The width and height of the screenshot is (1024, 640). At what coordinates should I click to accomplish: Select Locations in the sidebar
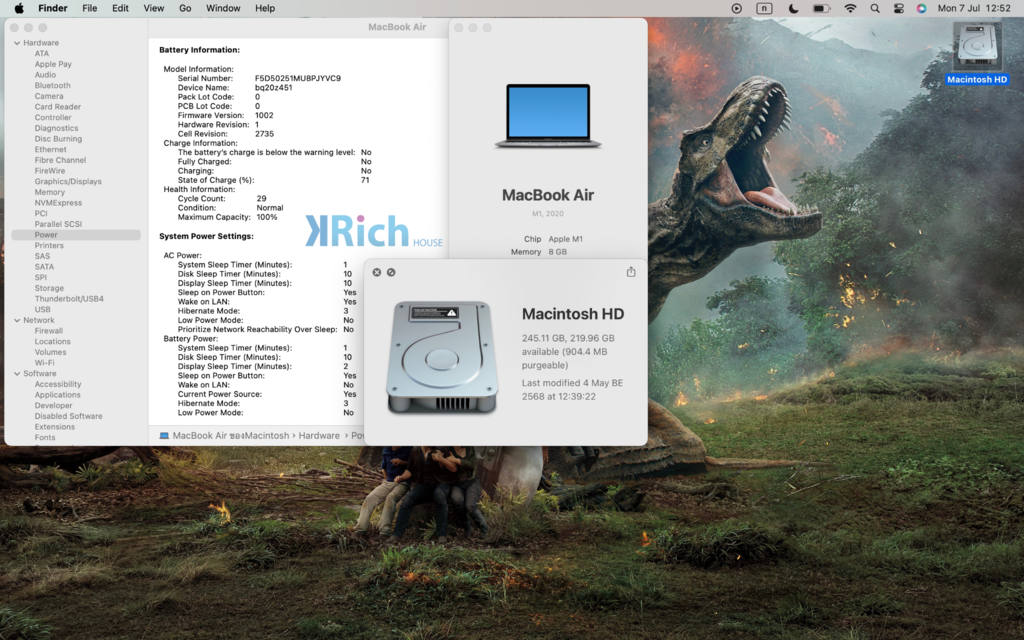[52, 342]
